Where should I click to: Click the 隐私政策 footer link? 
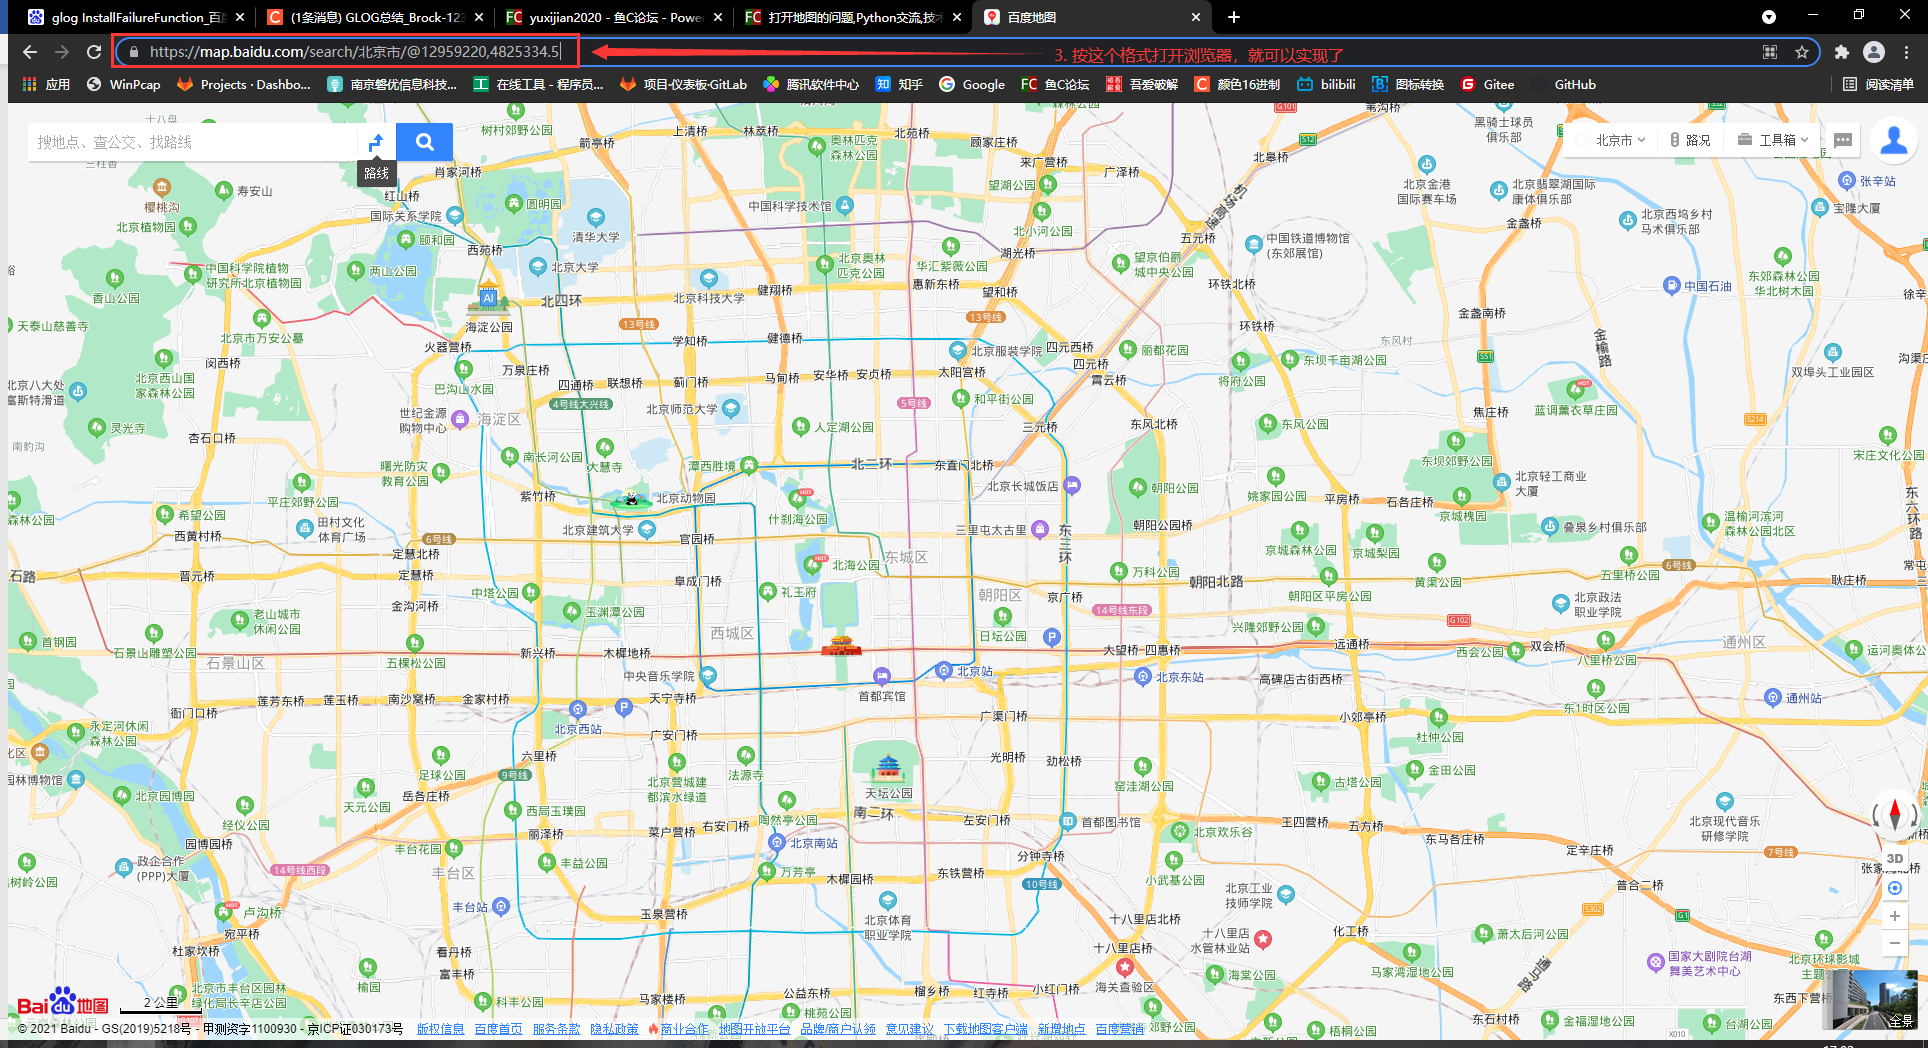point(615,1028)
